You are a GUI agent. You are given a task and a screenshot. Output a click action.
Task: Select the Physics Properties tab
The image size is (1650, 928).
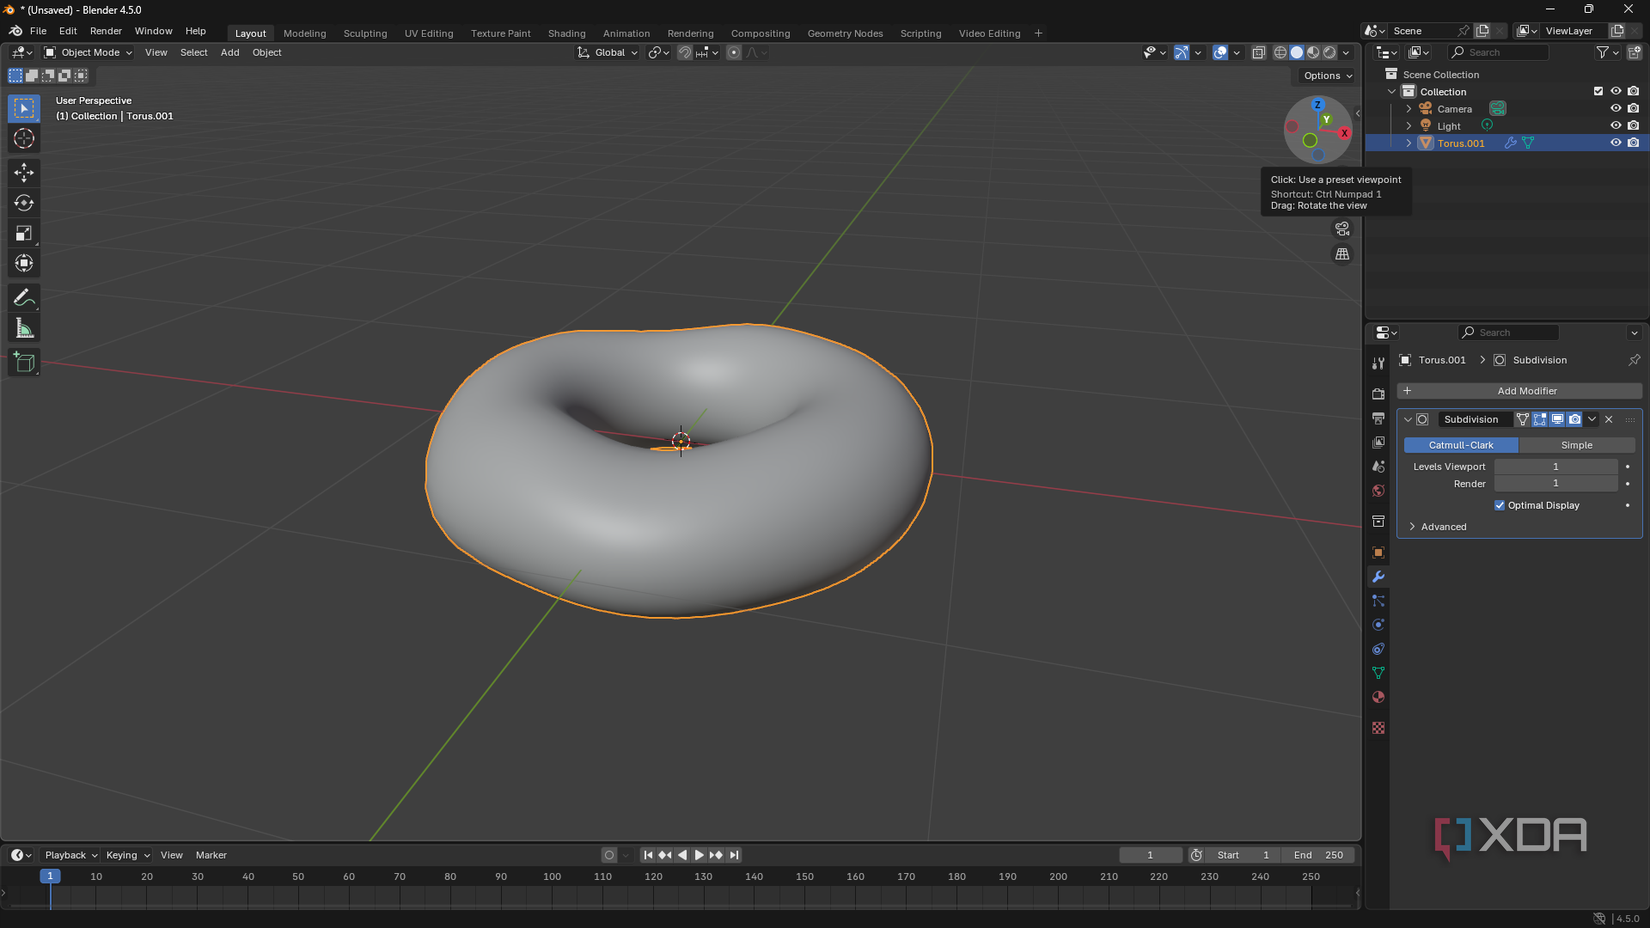tap(1378, 624)
